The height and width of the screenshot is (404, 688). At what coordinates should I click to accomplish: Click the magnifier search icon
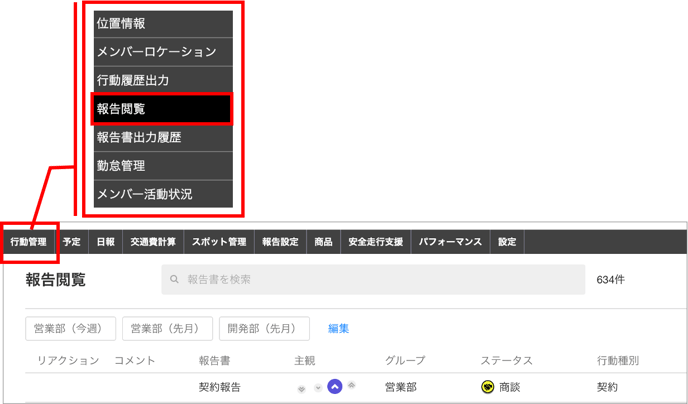(174, 279)
